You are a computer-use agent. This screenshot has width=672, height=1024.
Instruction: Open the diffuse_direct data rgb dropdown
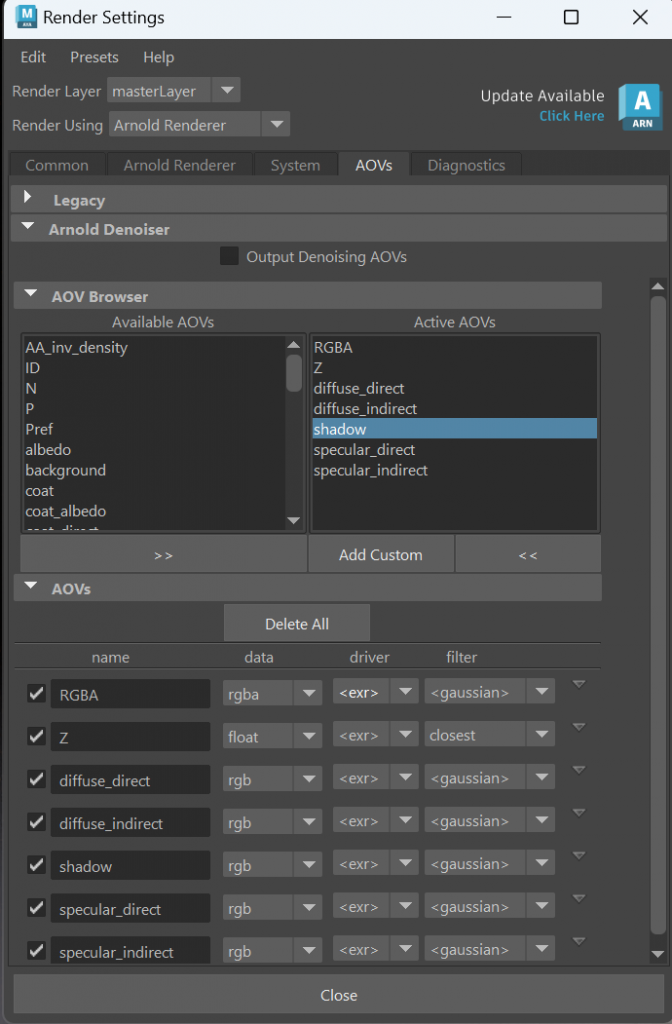(272, 778)
